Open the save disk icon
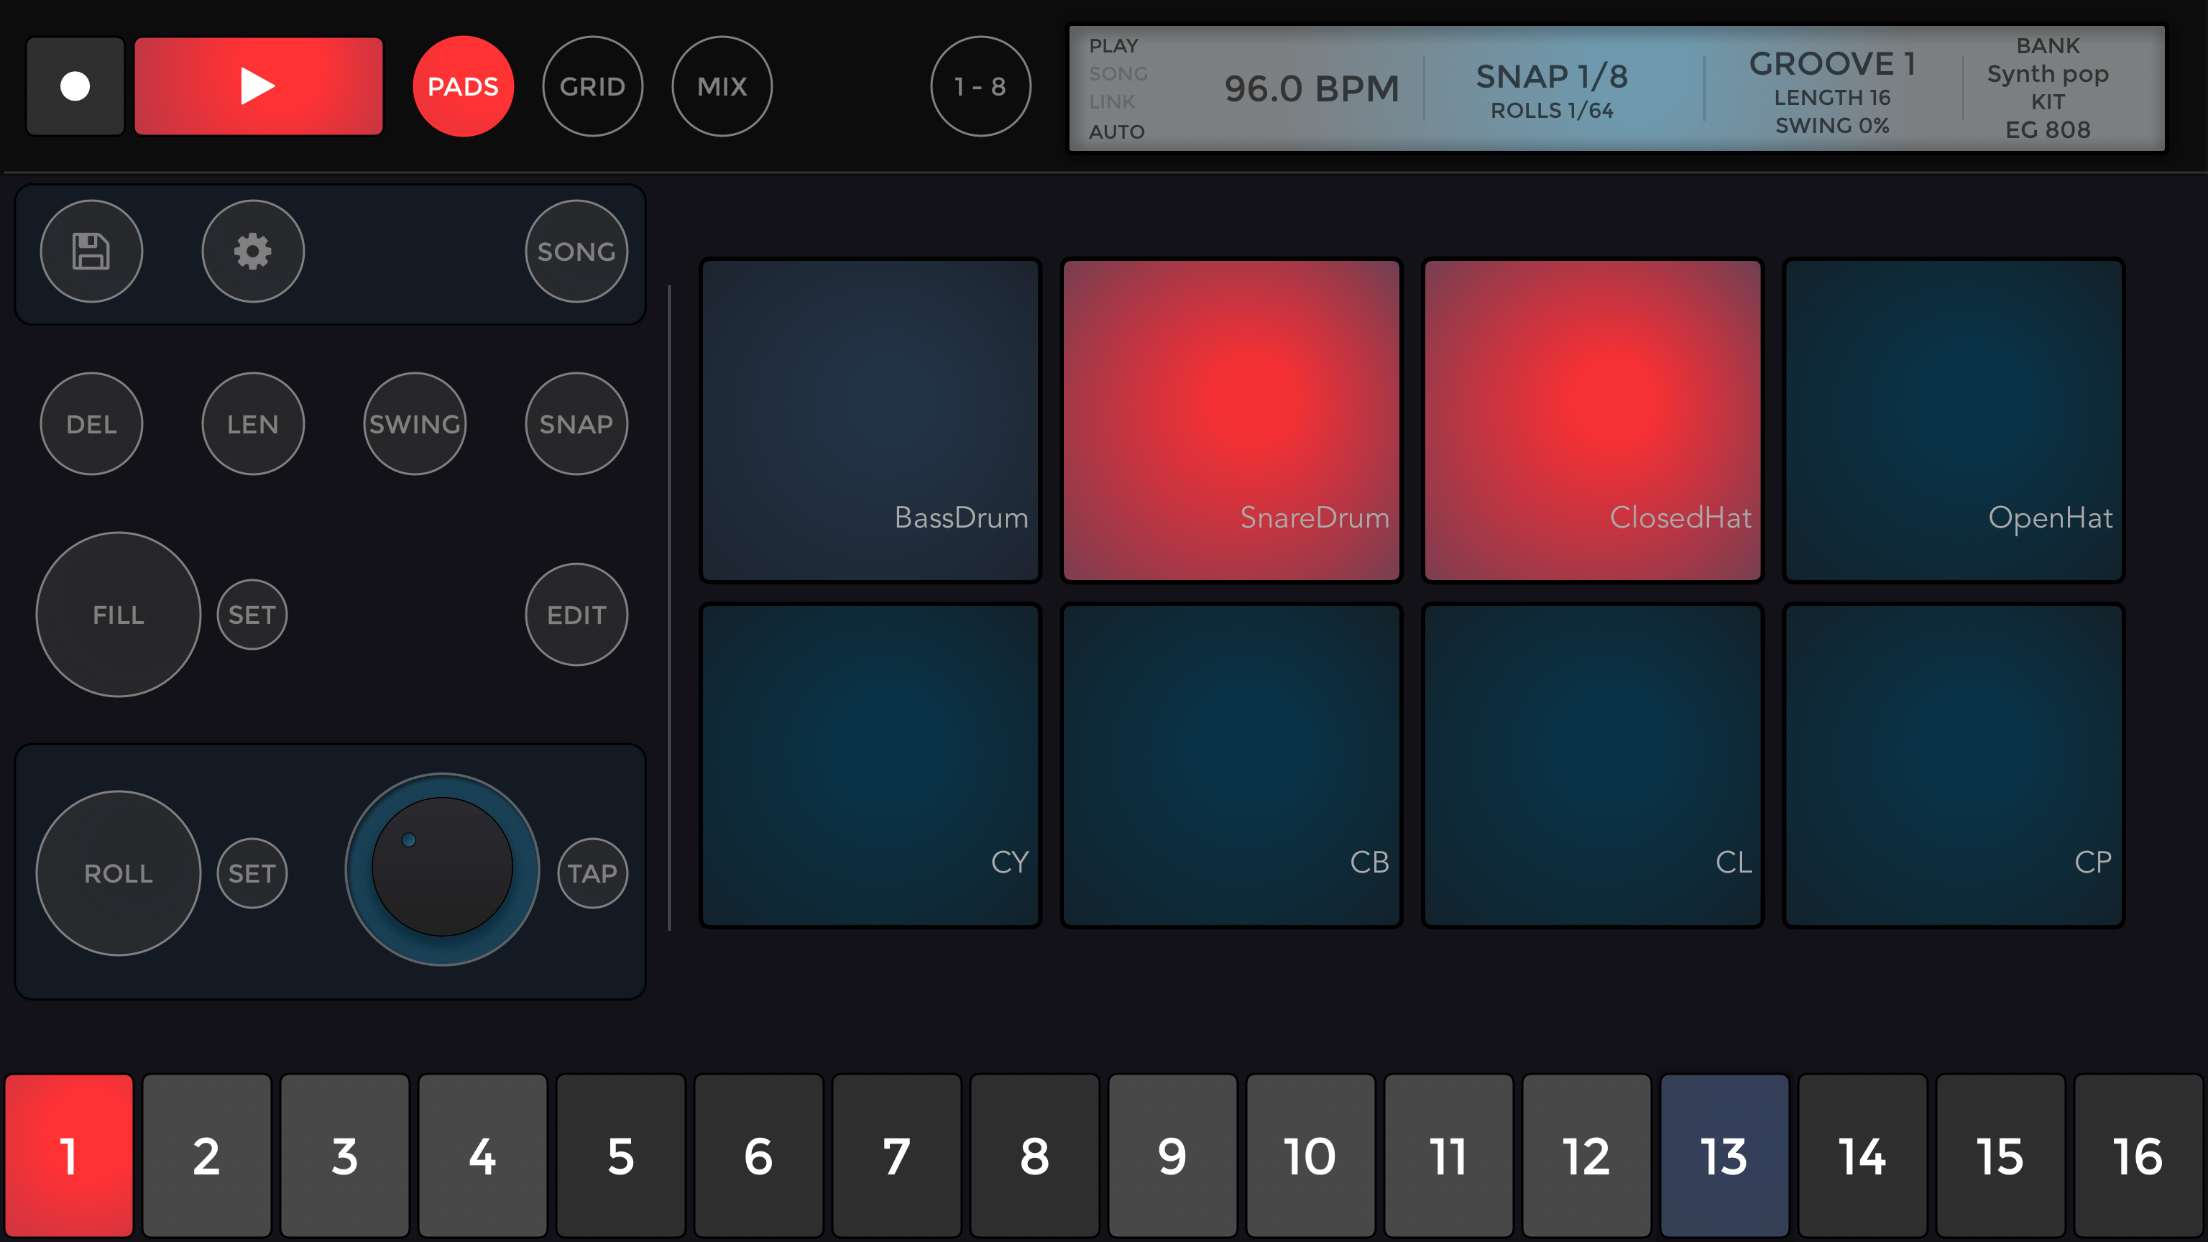Viewport: 2208px width, 1242px height. tap(91, 251)
